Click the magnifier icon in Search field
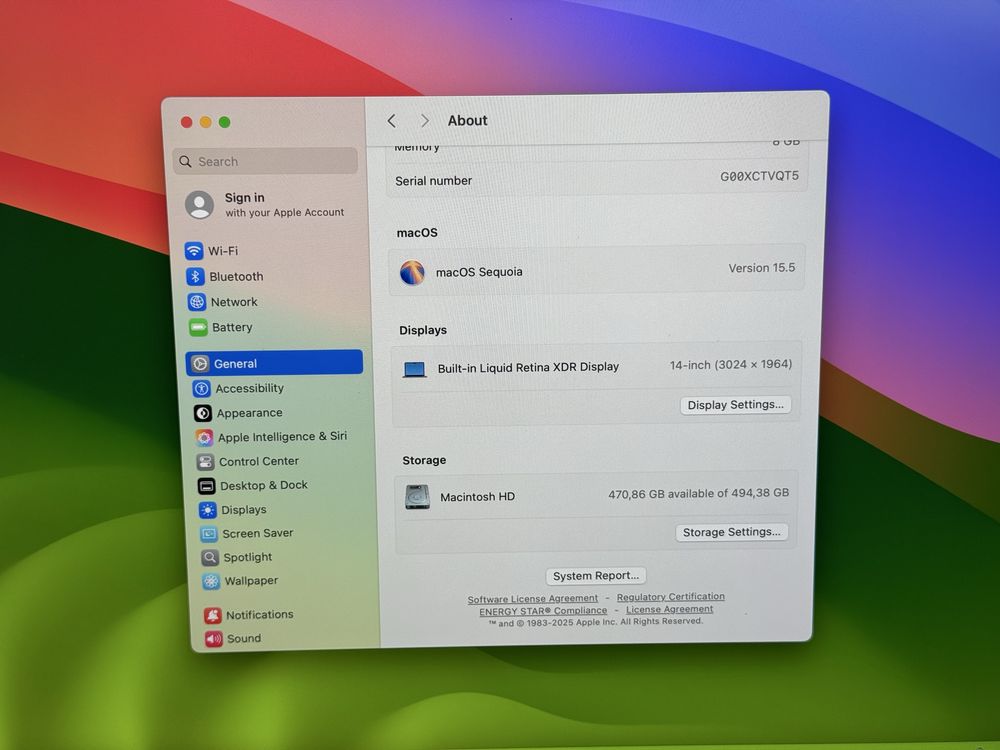The width and height of the screenshot is (1000, 750). pos(186,161)
